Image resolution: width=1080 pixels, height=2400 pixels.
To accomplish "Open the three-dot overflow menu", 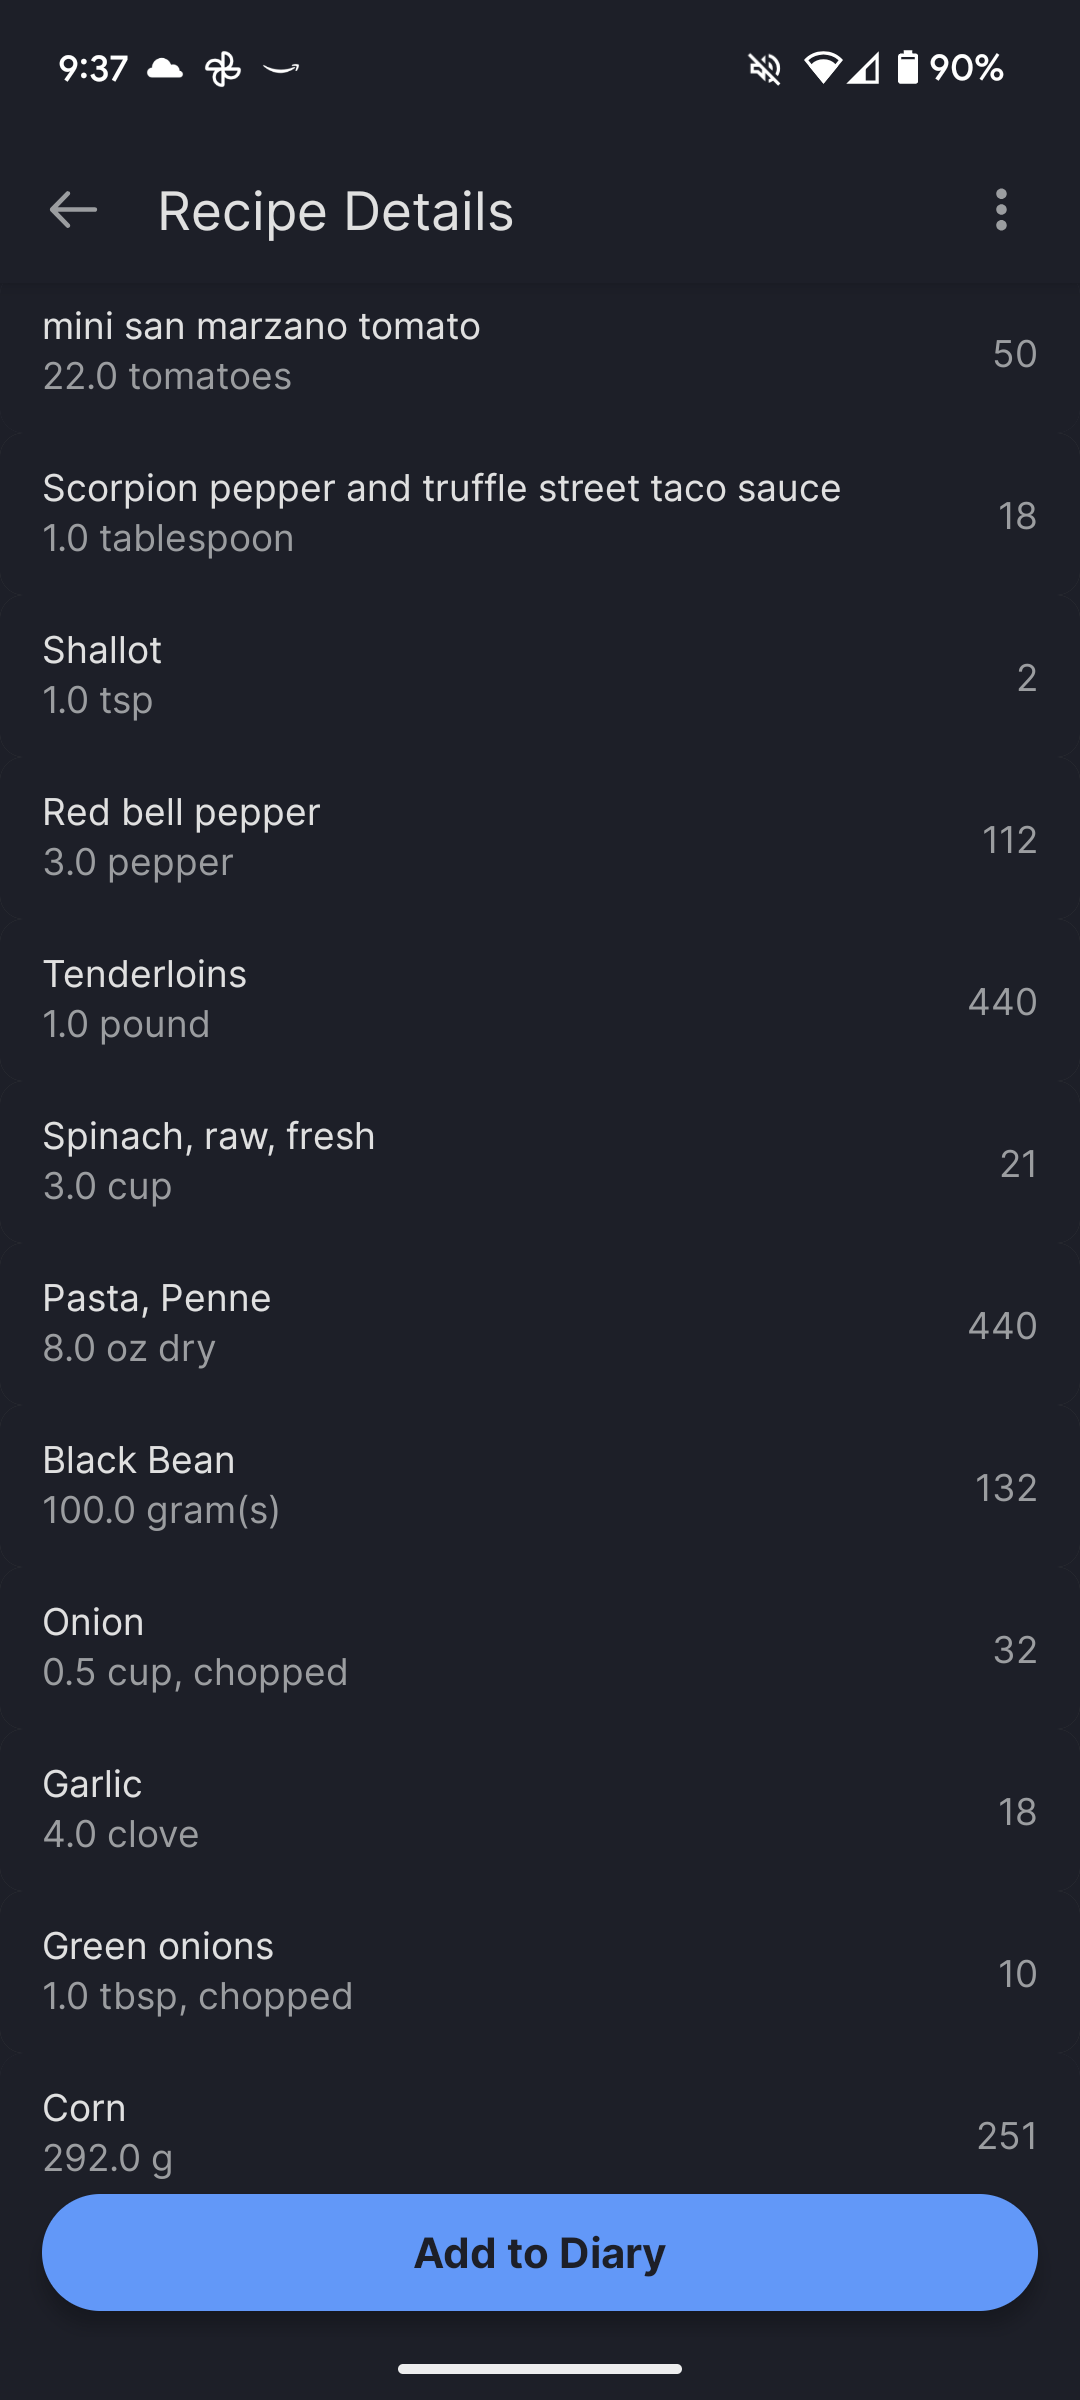I will [x=1001, y=210].
